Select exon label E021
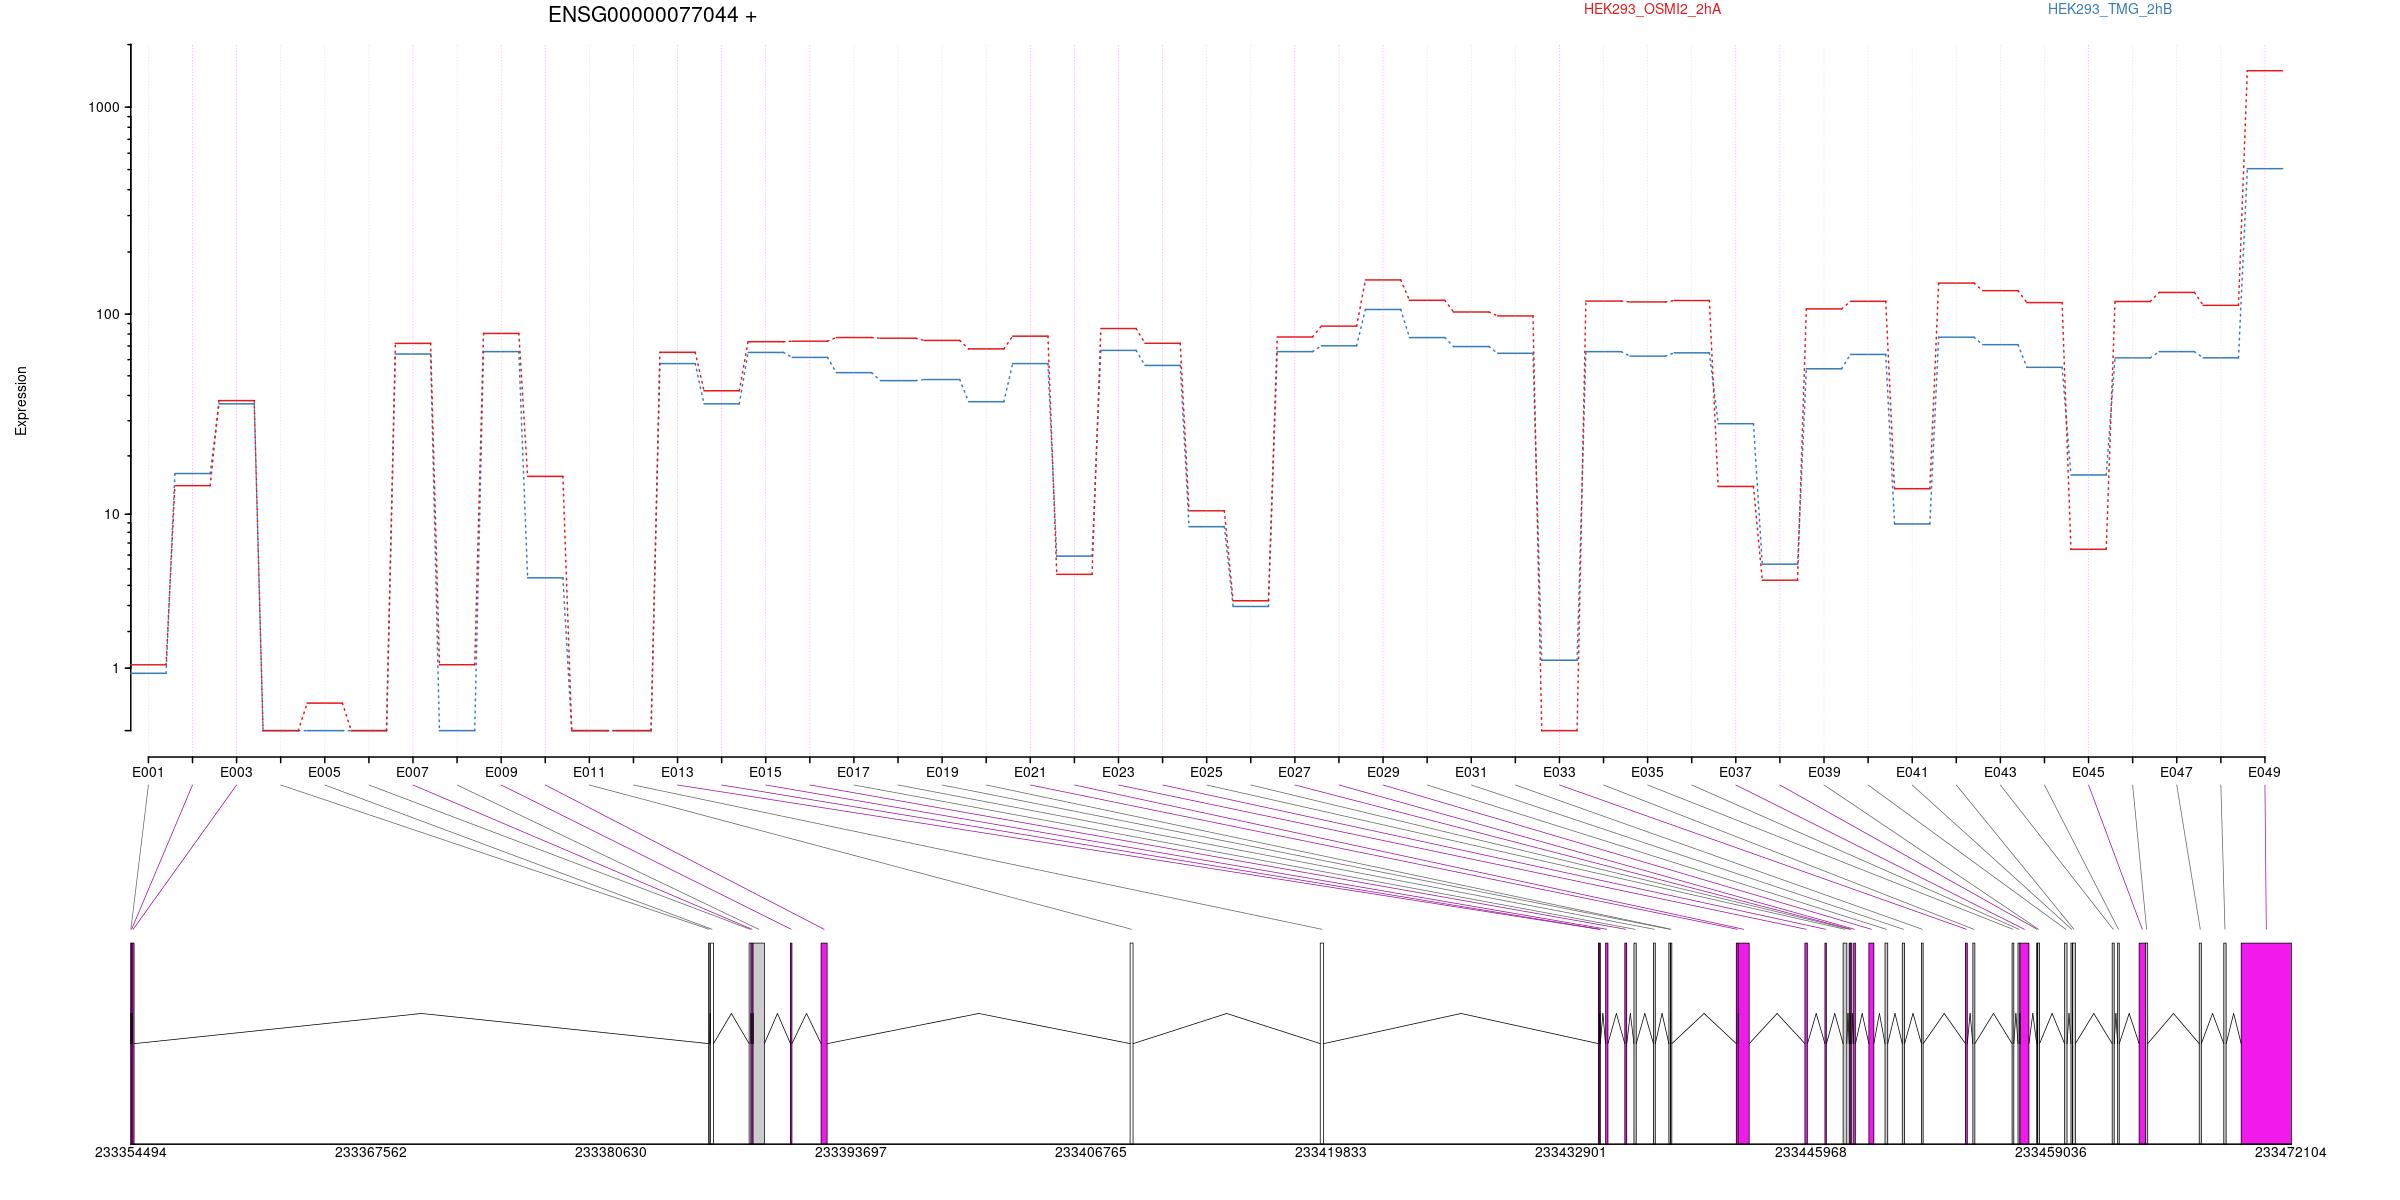 (x=1030, y=772)
